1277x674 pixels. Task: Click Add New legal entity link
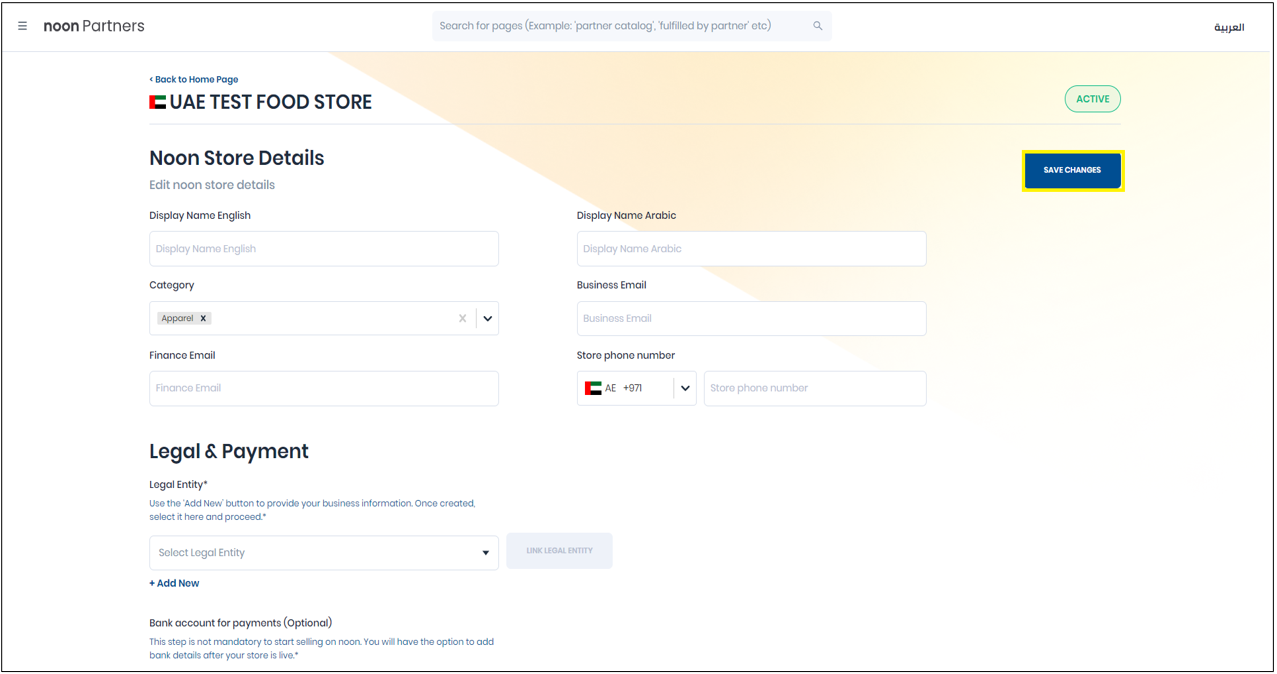(x=175, y=583)
